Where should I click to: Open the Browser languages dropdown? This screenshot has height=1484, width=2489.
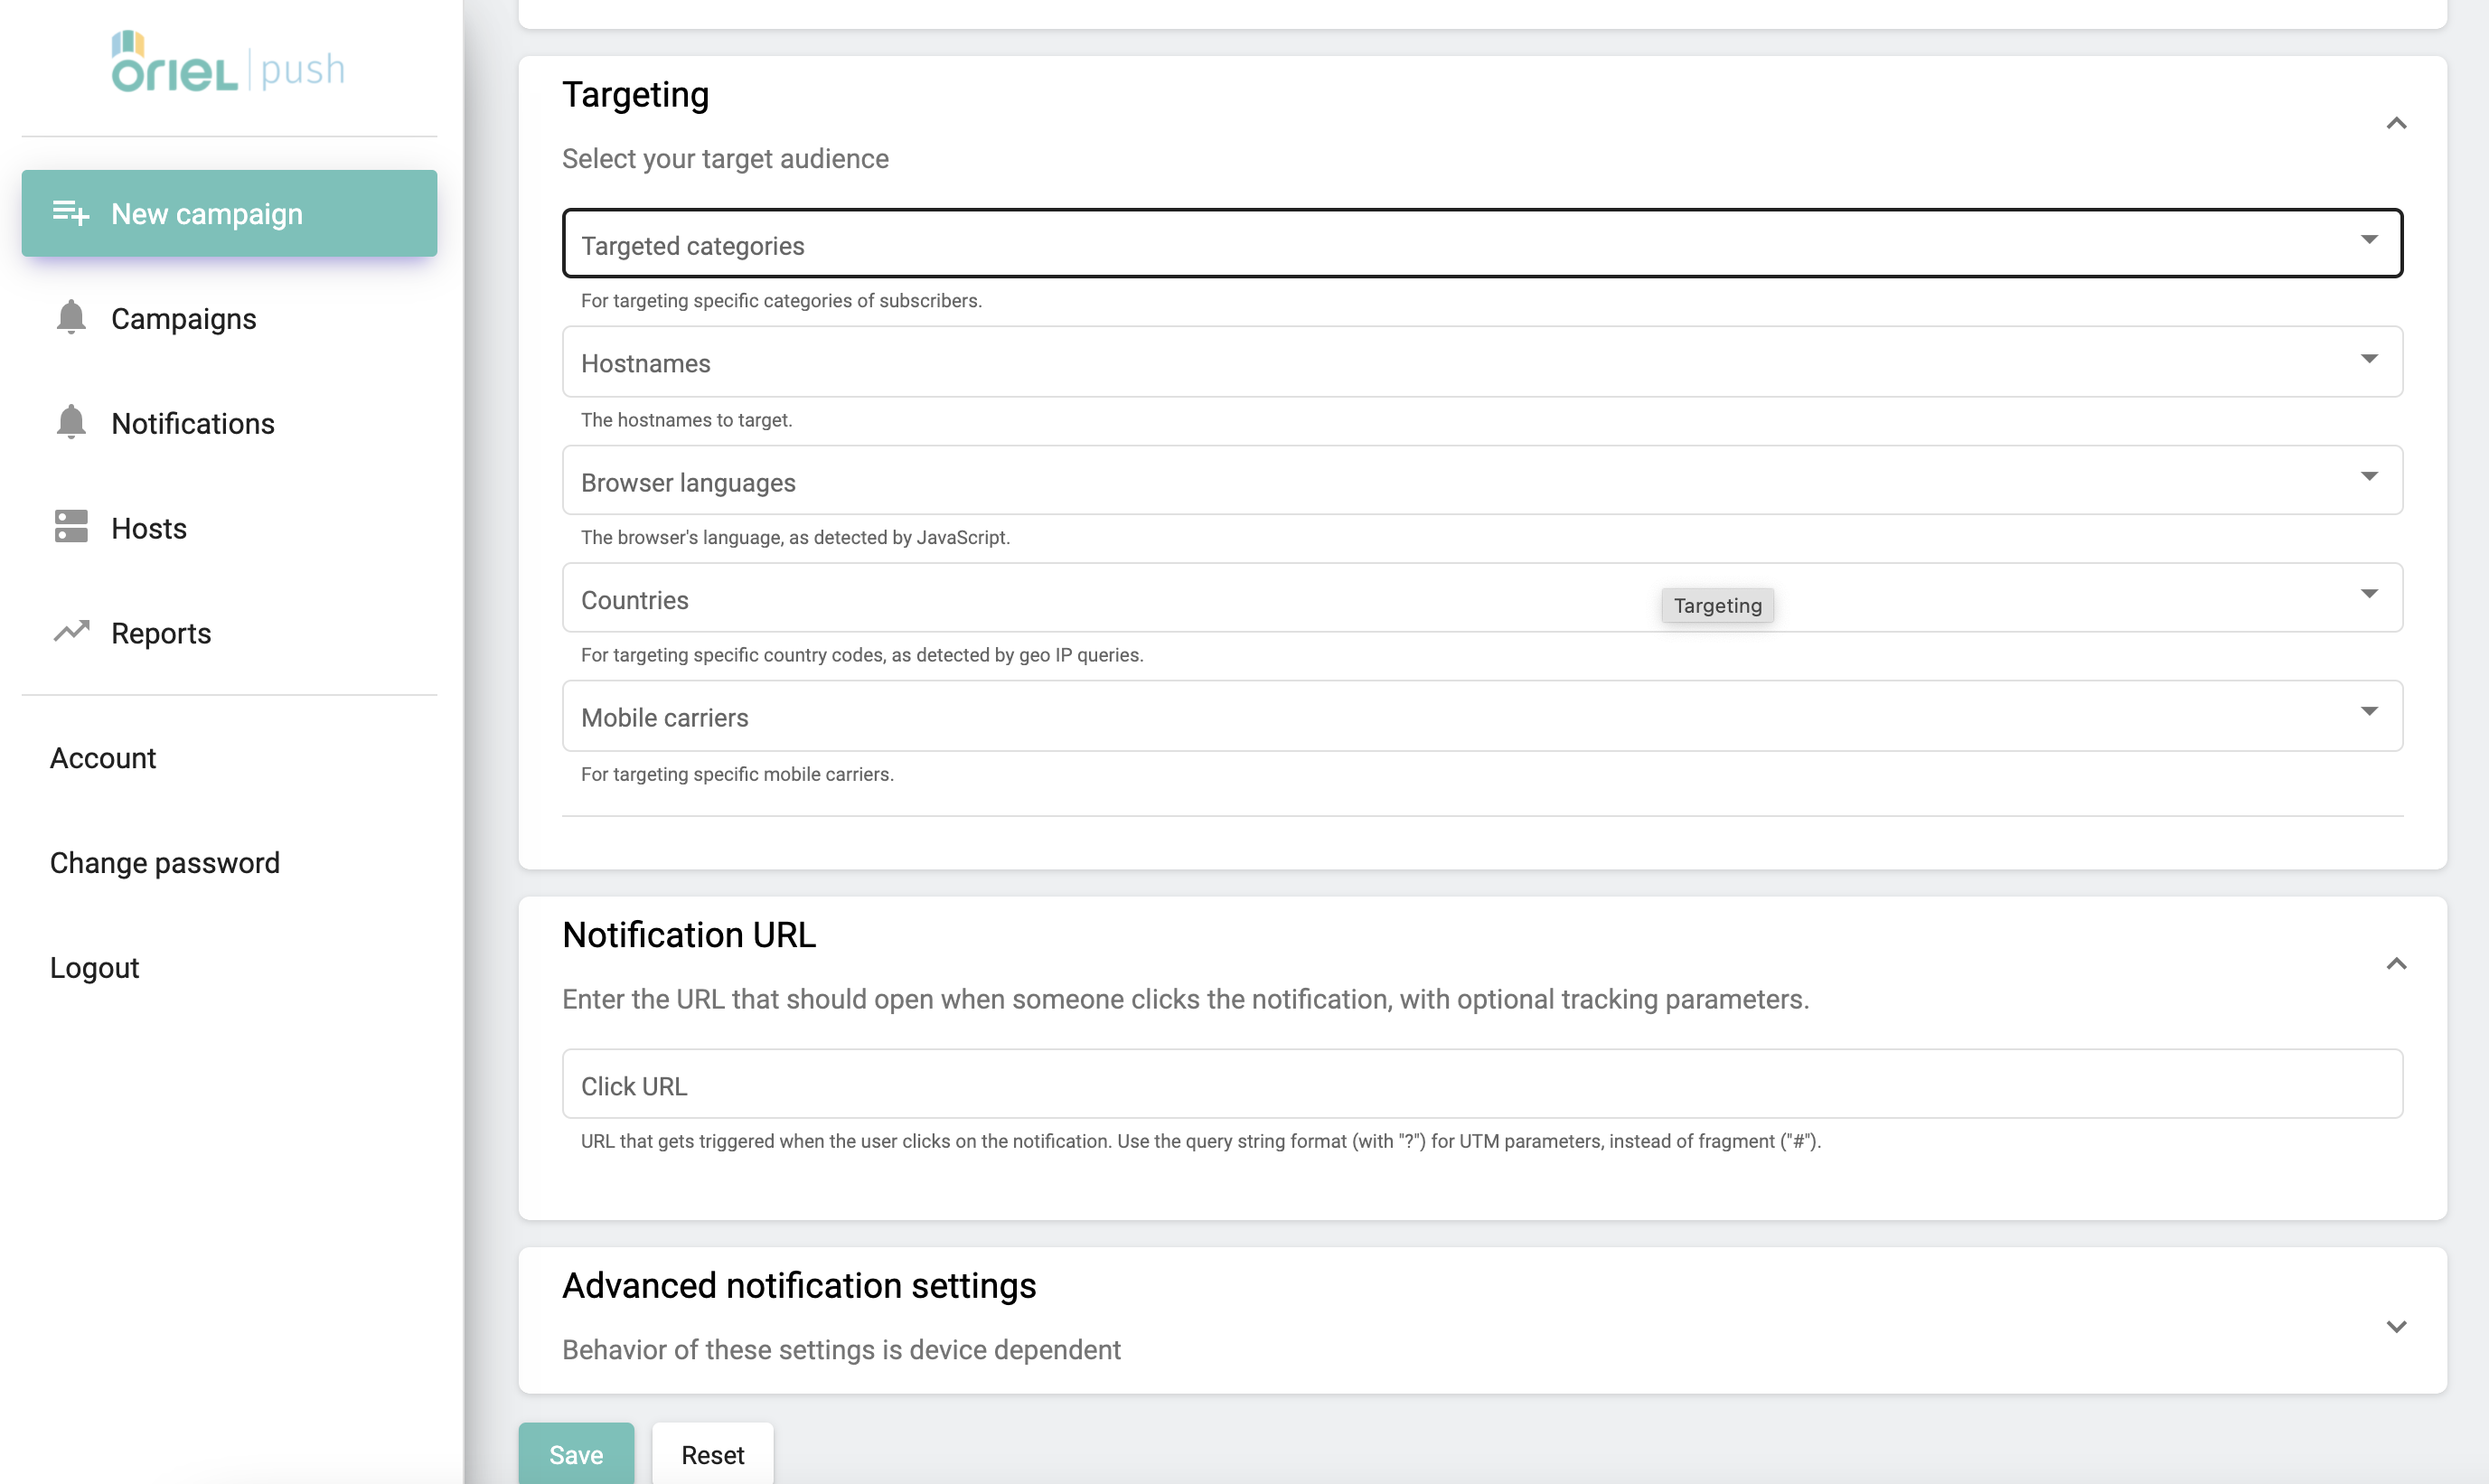click(1480, 481)
